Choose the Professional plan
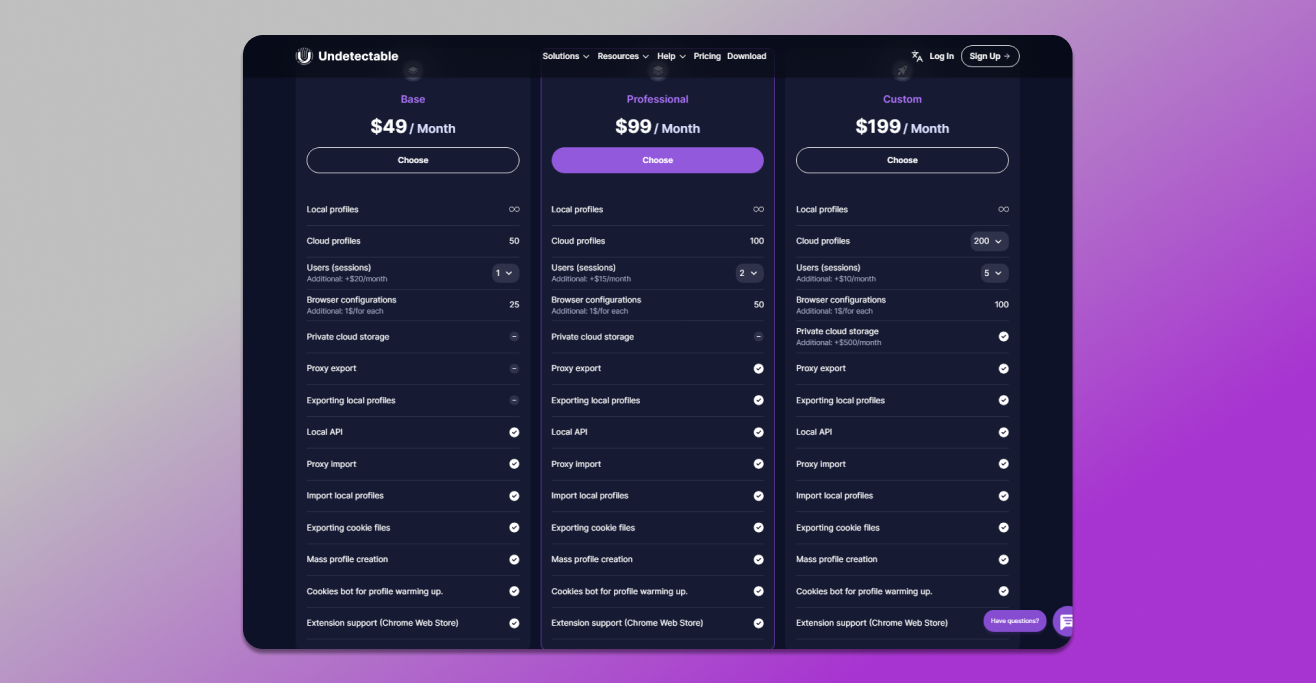The image size is (1316, 683). [x=657, y=160]
